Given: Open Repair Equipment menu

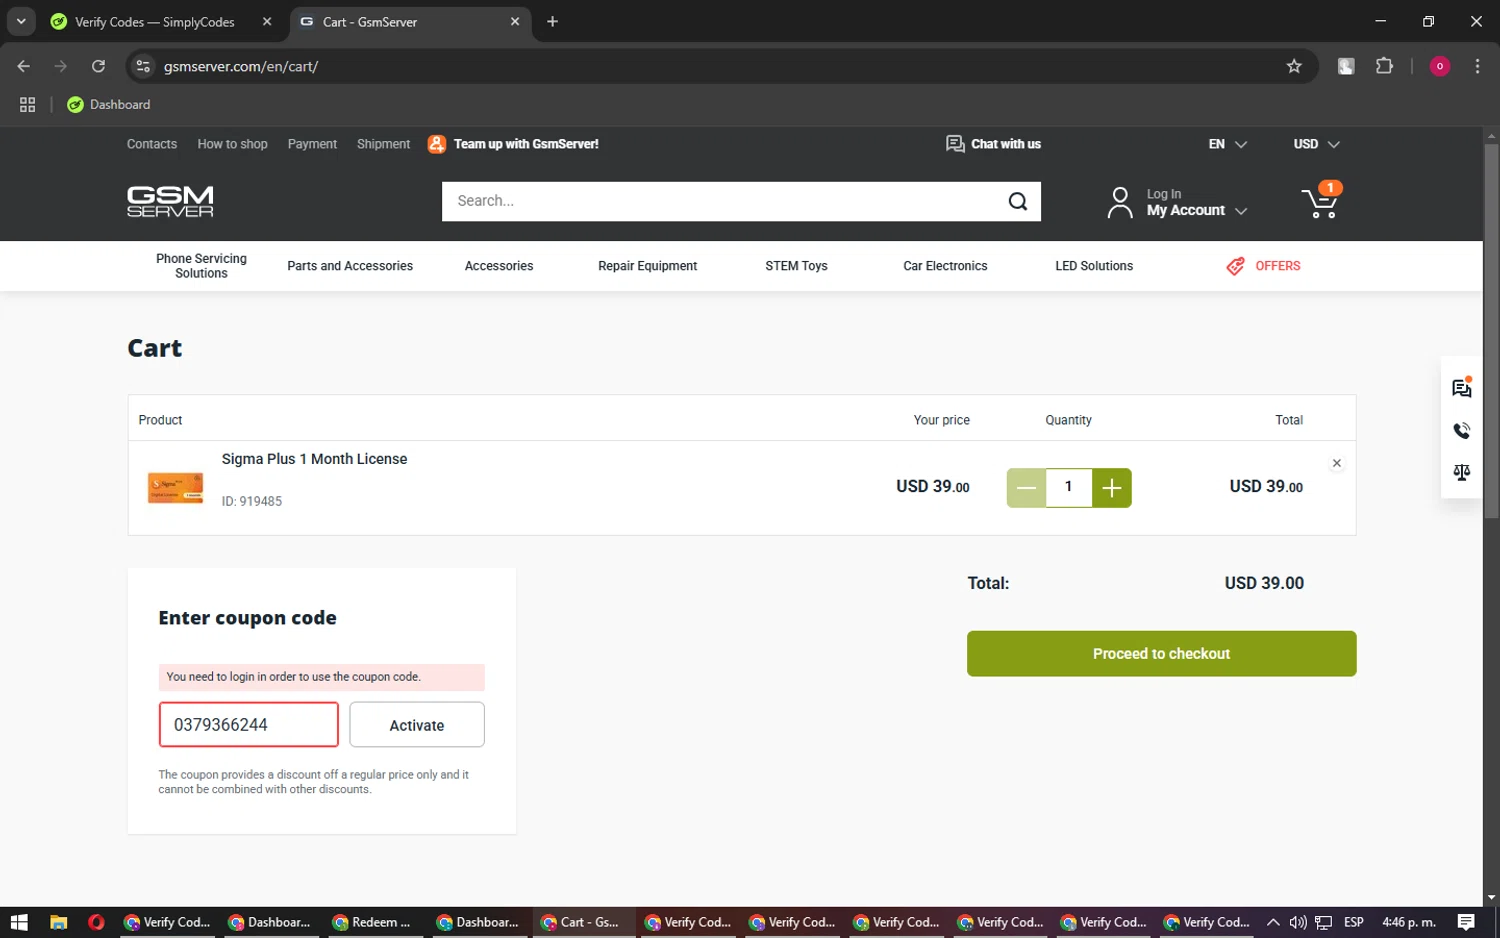Looking at the screenshot, I should (647, 266).
